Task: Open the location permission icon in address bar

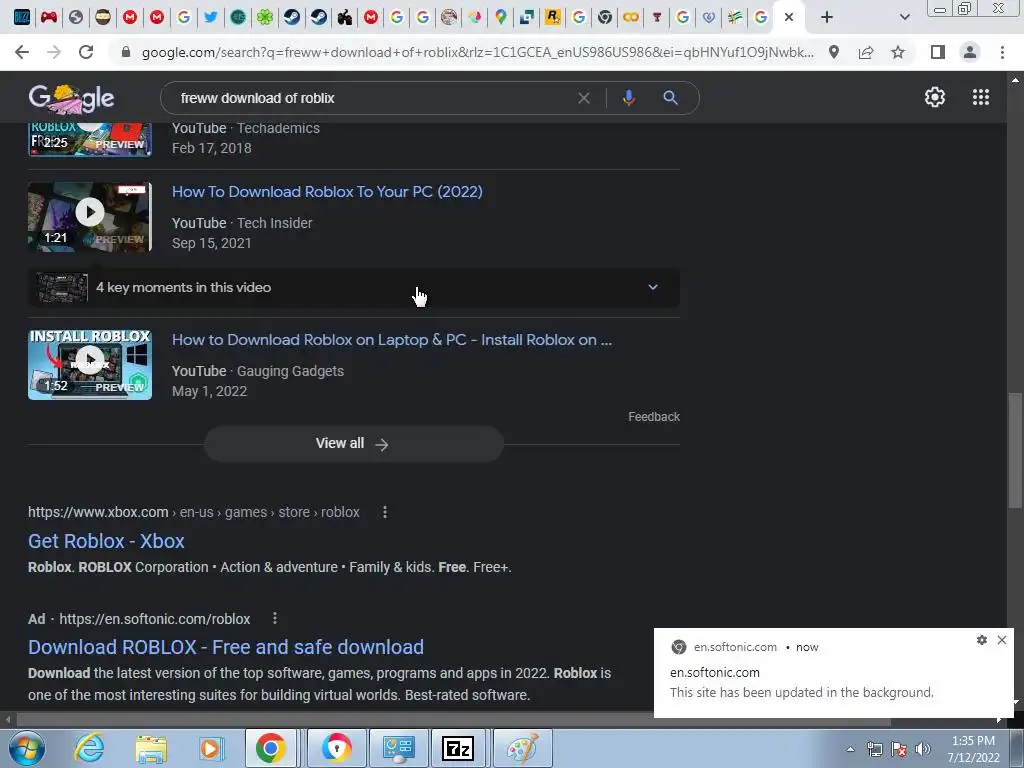Action: tap(834, 52)
